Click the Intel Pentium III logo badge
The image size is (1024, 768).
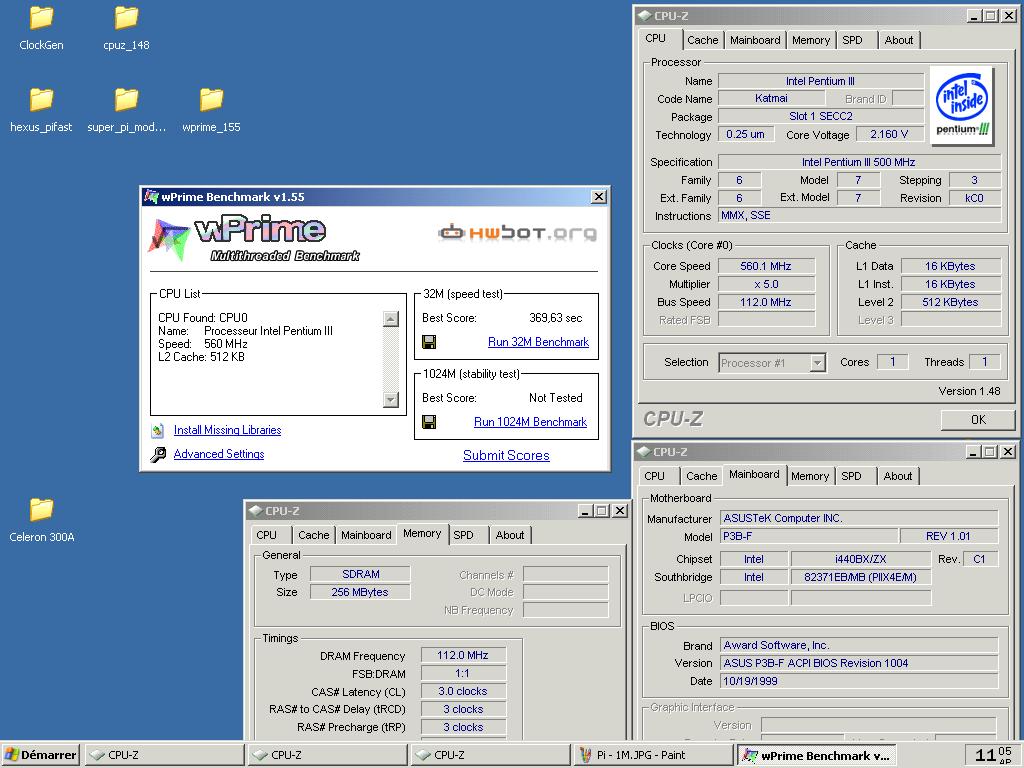[x=963, y=104]
